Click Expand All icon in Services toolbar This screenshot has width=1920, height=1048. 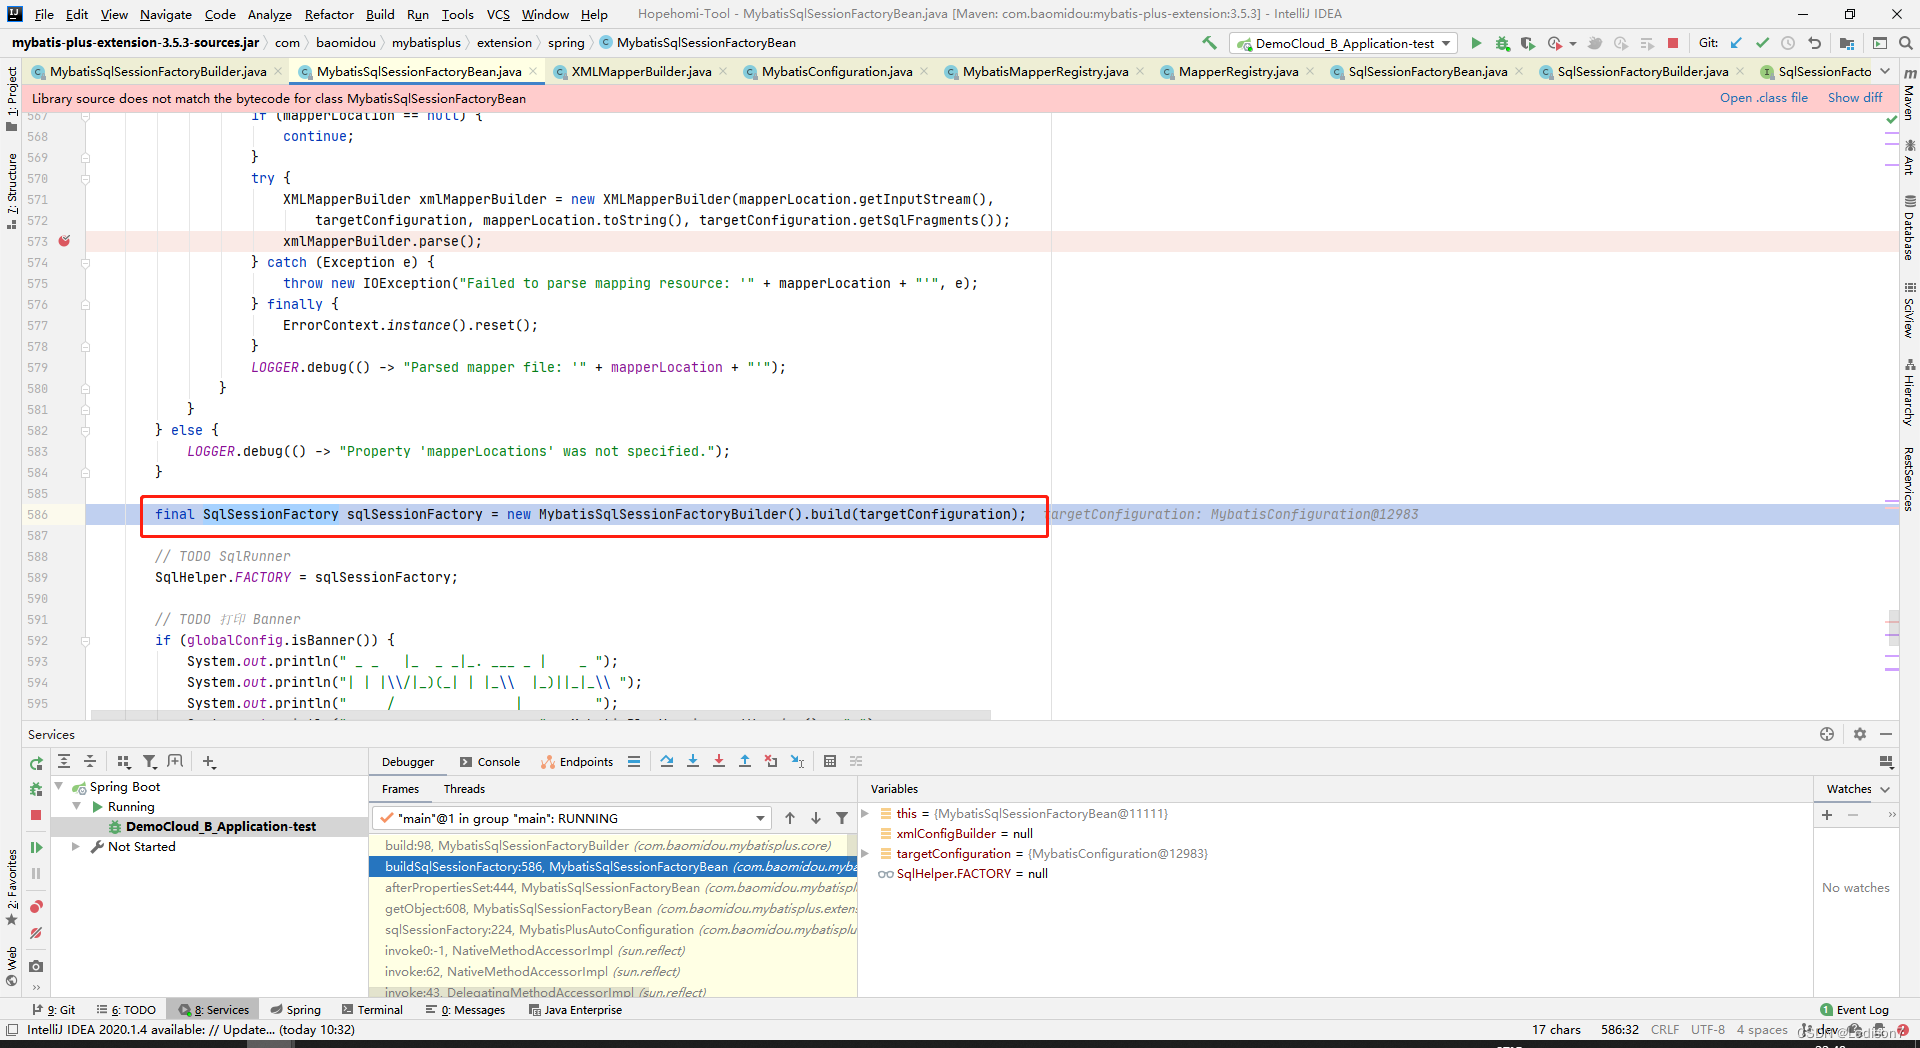(64, 761)
